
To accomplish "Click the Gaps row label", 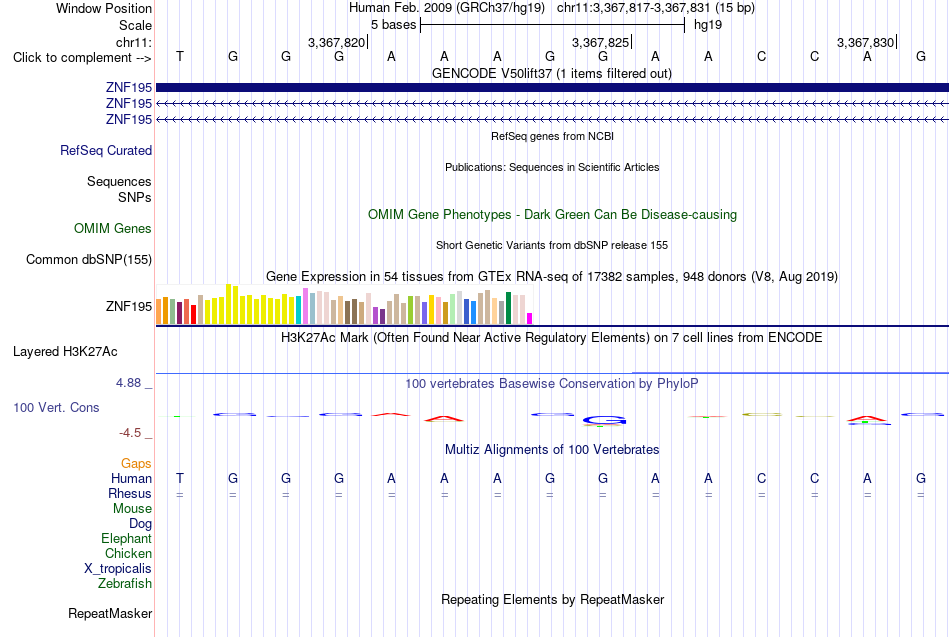I will click(x=136, y=464).
